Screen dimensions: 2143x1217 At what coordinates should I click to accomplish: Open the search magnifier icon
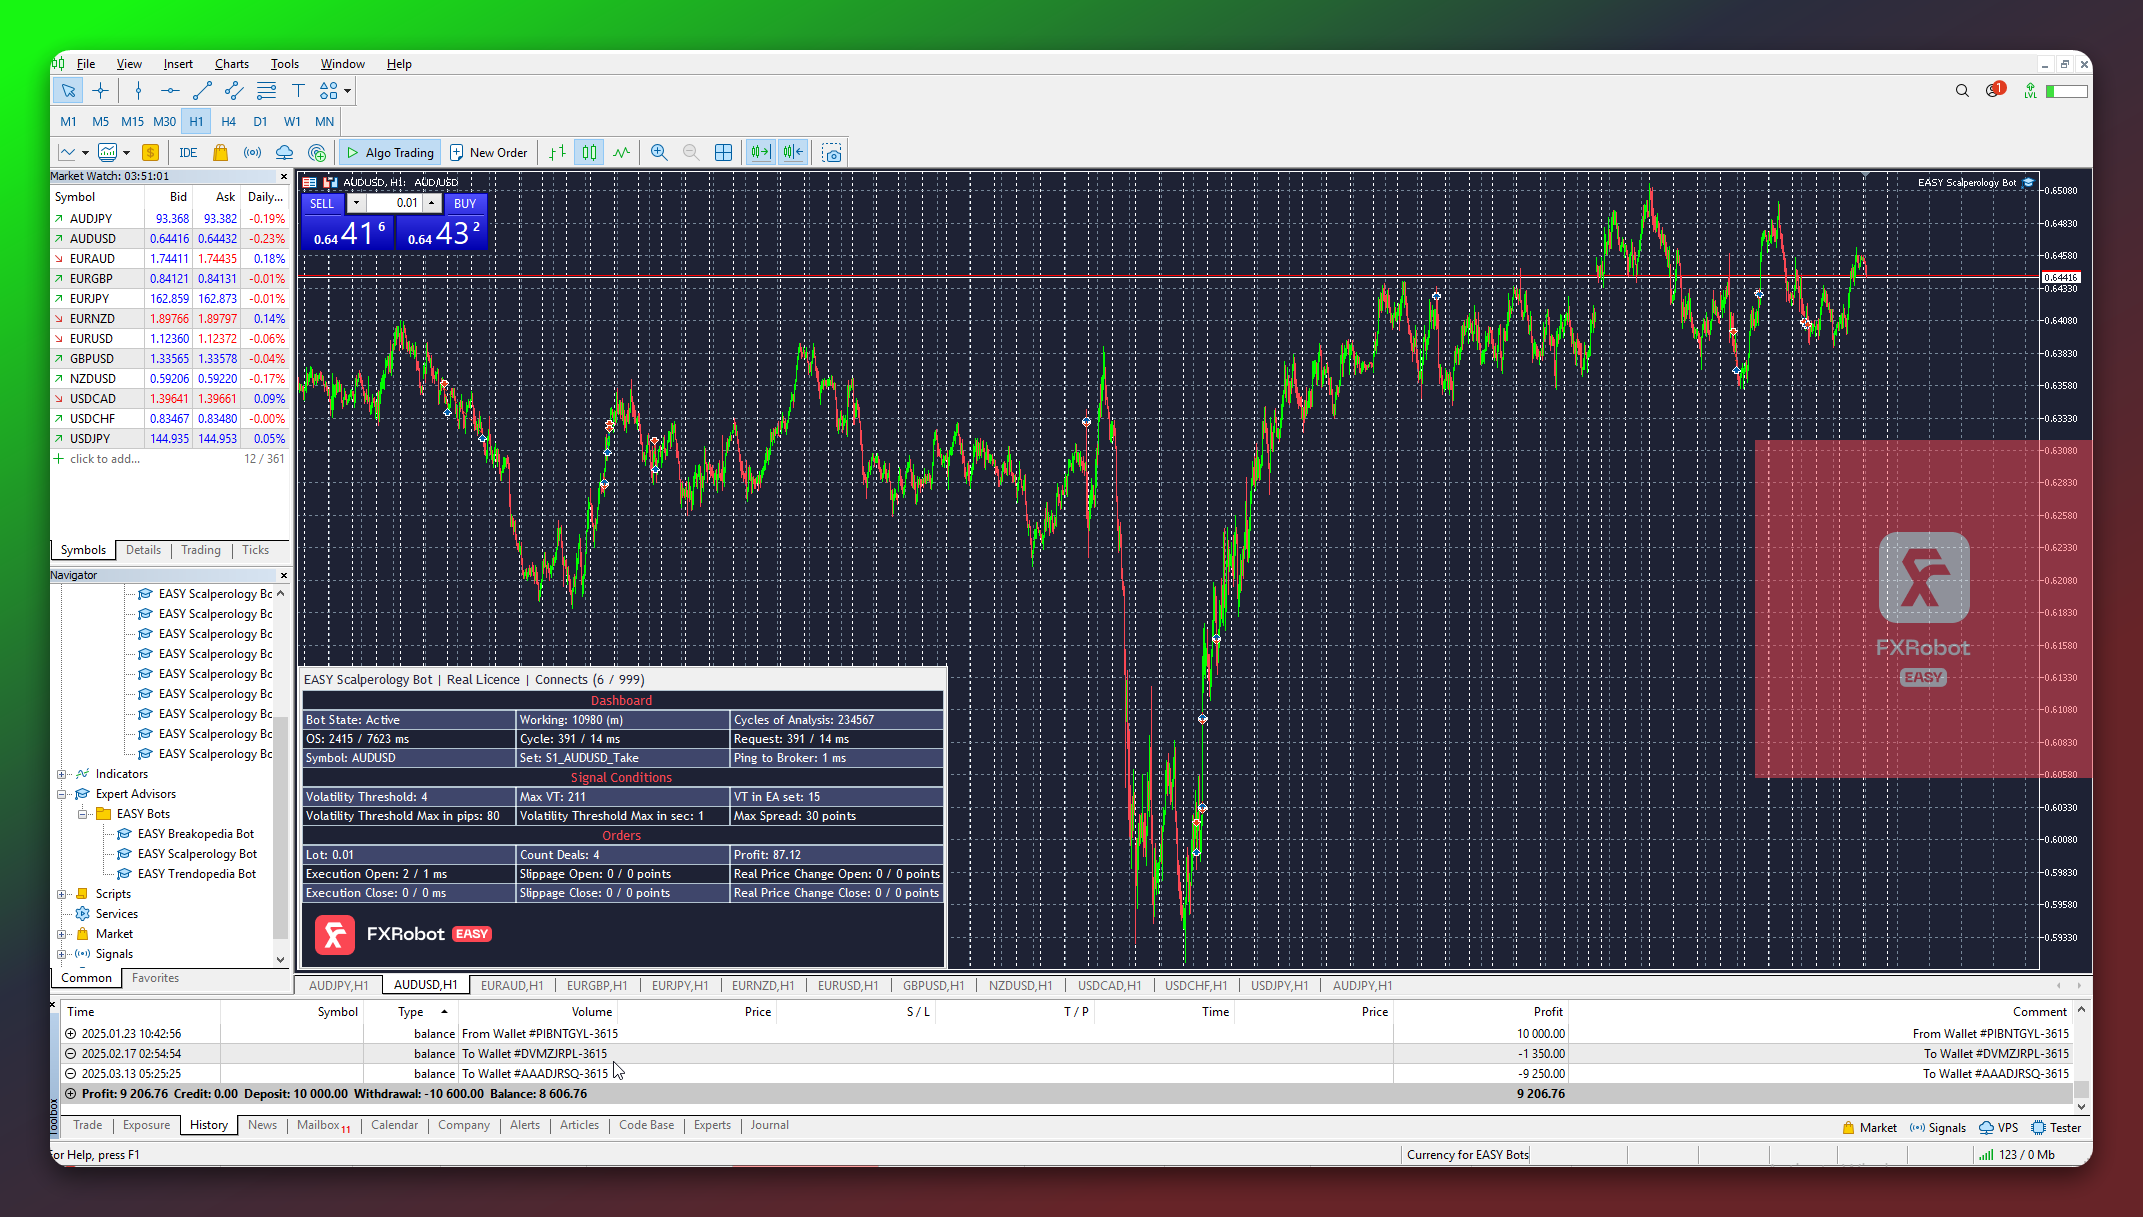pyautogui.click(x=1962, y=91)
